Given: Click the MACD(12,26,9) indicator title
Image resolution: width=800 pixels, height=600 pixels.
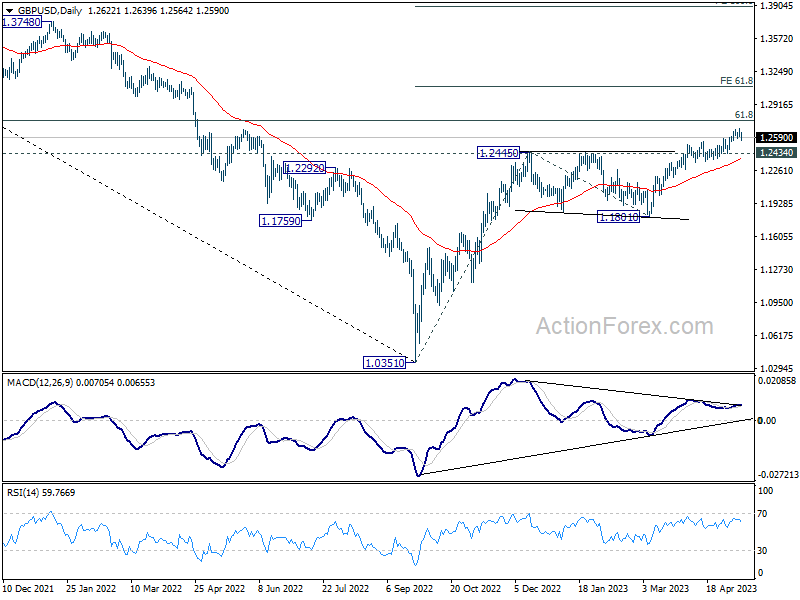Looking at the screenshot, I should 40,383.
